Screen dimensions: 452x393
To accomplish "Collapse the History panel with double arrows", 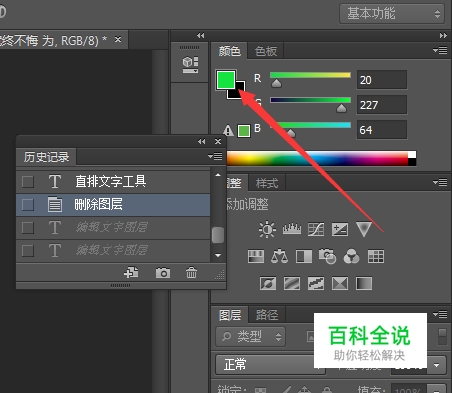I will [x=201, y=142].
